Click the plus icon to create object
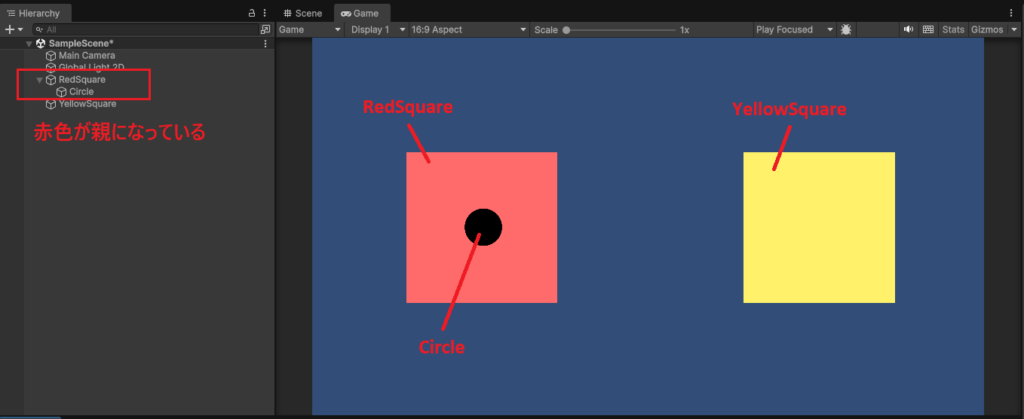This screenshot has width=1024, height=419. click(x=9, y=30)
